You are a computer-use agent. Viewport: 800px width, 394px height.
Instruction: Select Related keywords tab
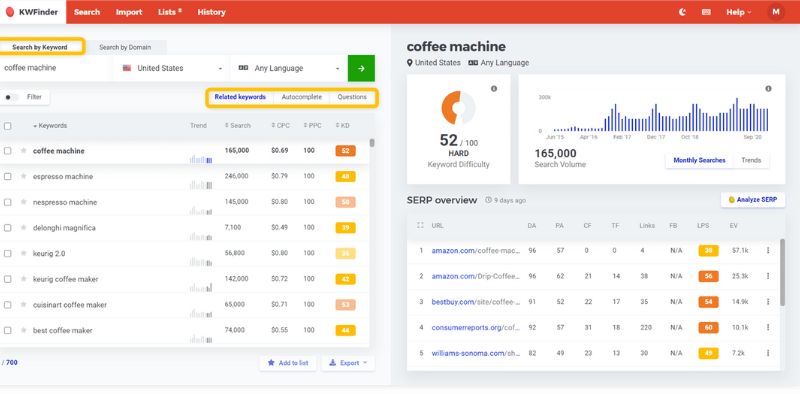point(240,97)
